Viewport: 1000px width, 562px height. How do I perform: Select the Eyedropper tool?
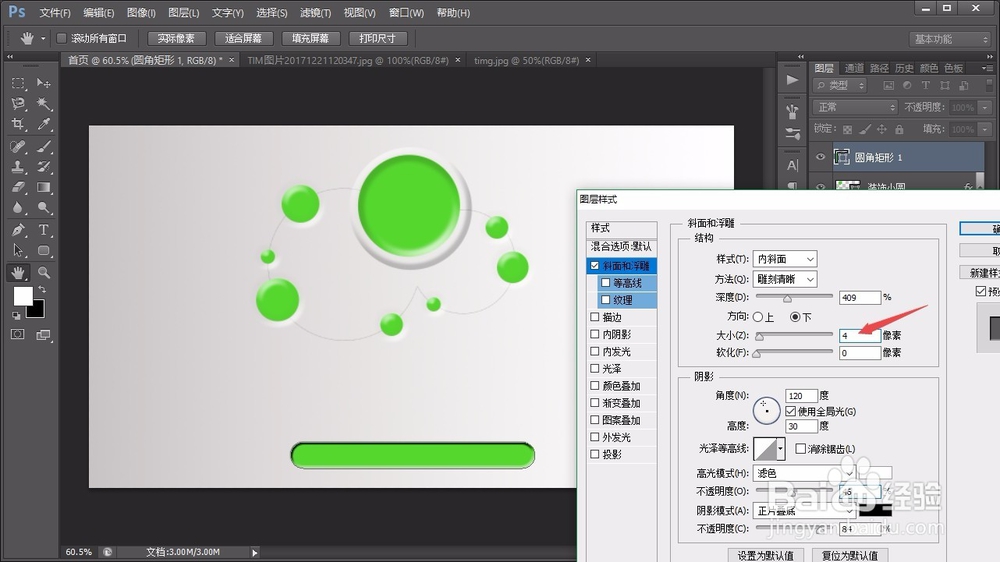click(43, 124)
